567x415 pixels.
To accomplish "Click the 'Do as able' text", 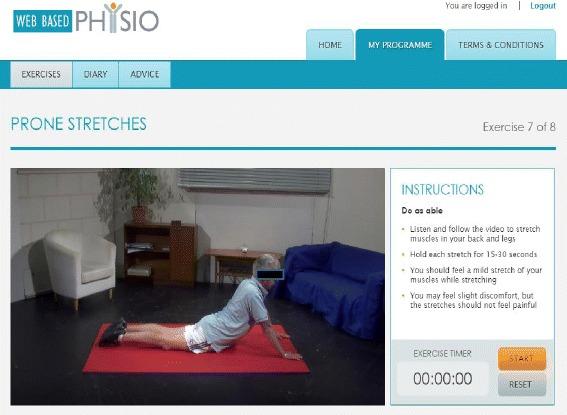I will [422, 211].
